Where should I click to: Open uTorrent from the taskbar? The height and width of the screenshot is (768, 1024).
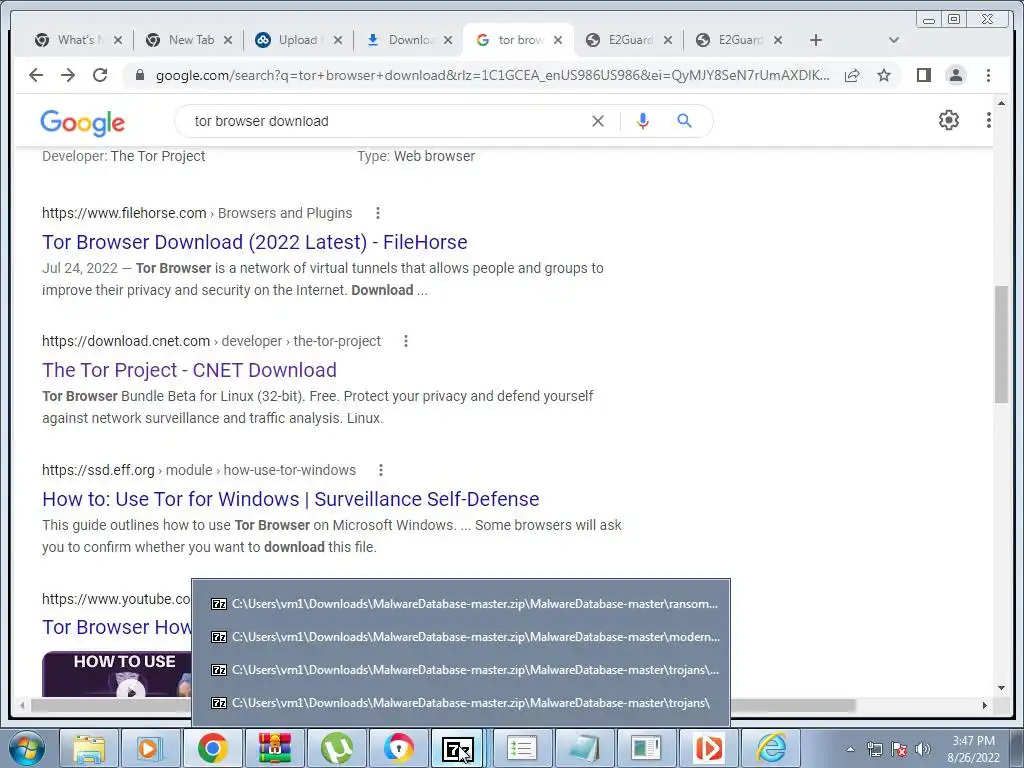336,748
